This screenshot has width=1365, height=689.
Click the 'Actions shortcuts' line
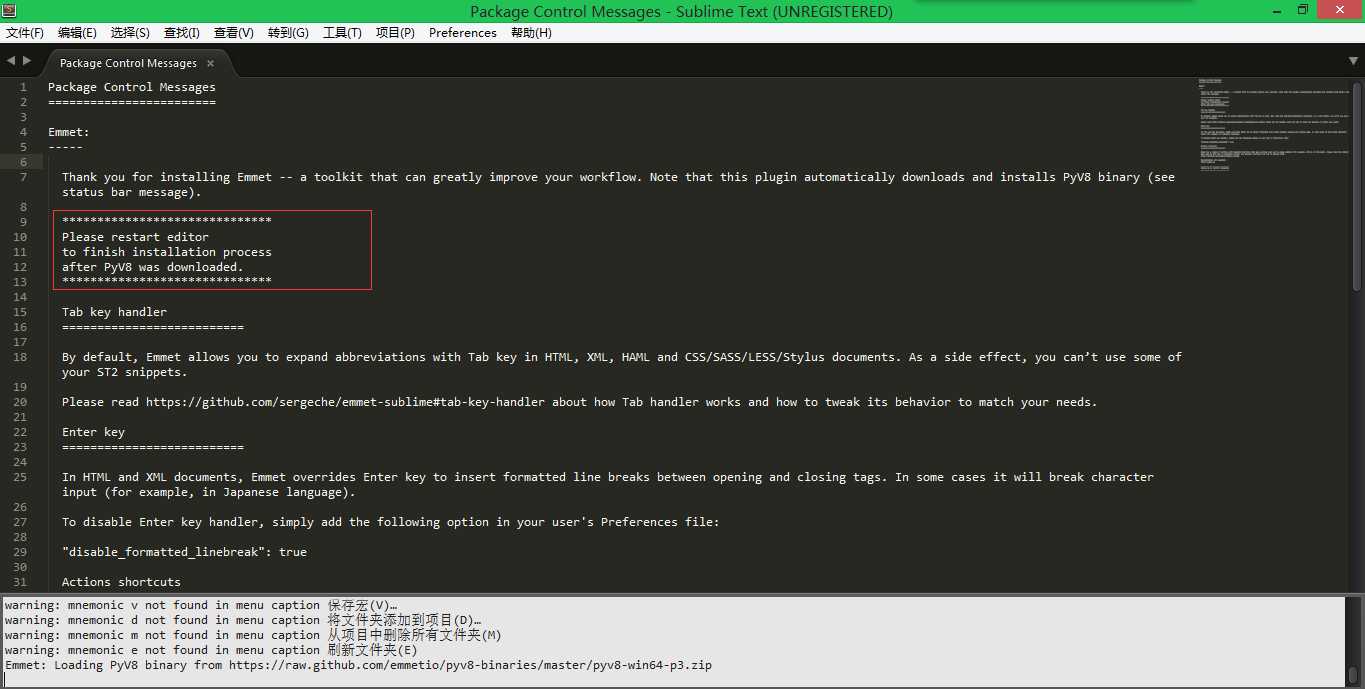(121, 582)
